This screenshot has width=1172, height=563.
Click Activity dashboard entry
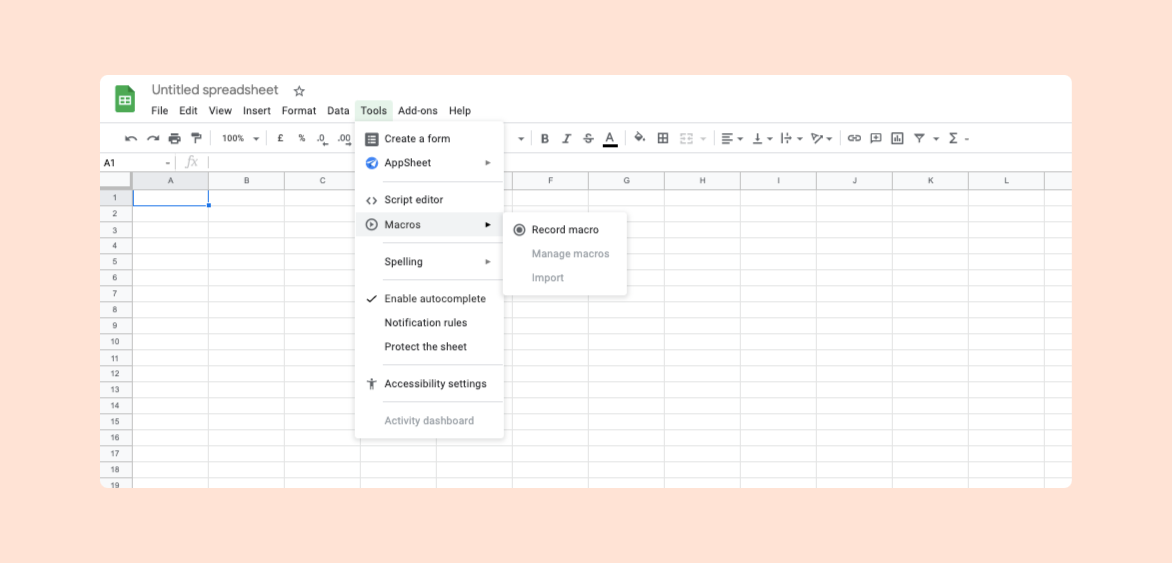click(429, 421)
